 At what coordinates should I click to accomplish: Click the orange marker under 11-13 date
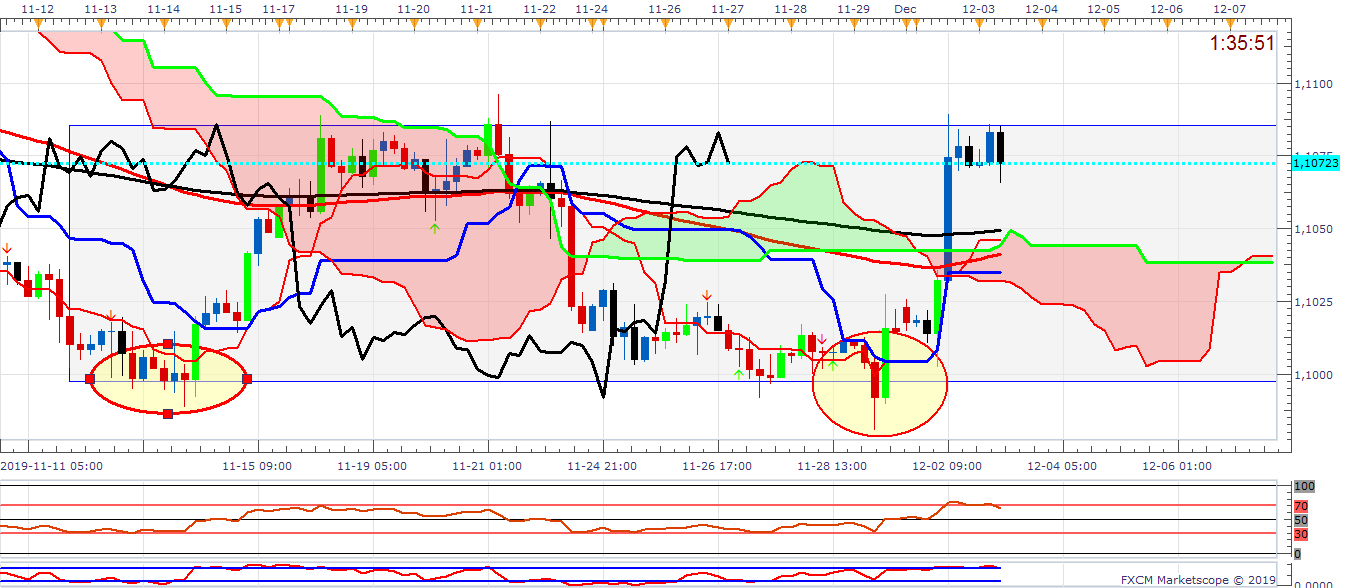click(100, 22)
